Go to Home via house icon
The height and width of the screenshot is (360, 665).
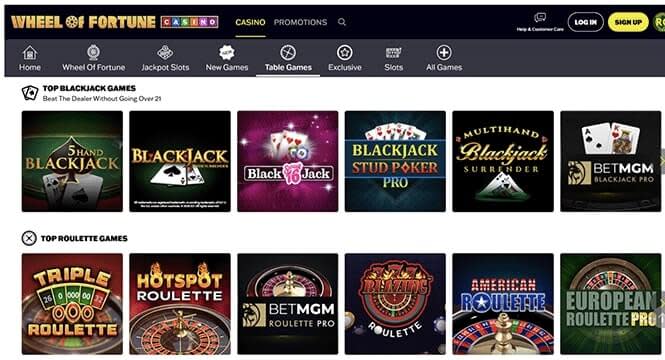[x=30, y=53]
